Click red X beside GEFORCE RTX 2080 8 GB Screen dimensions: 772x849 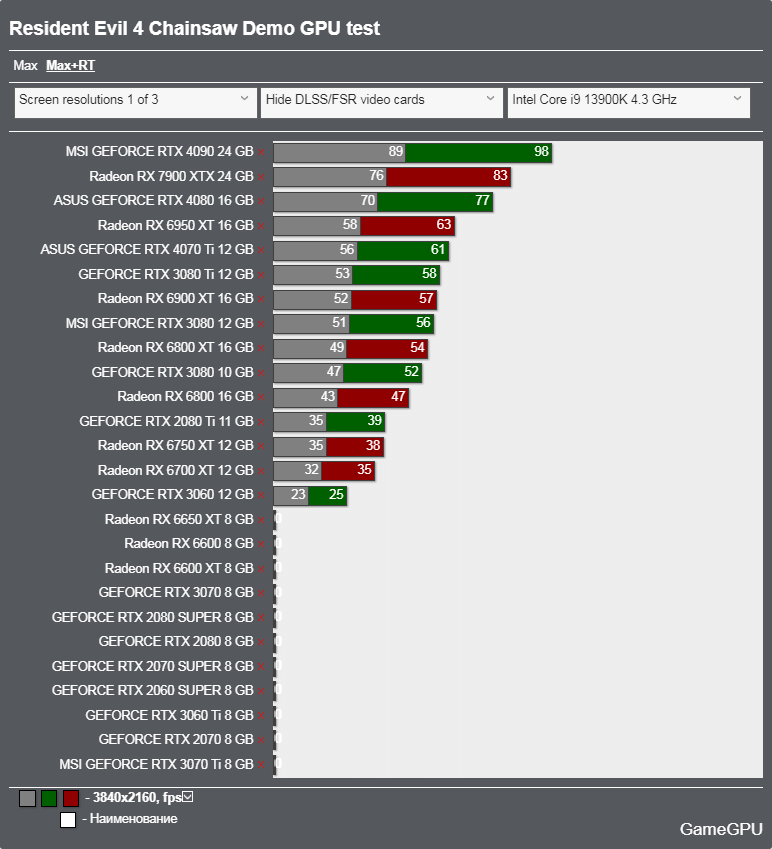tap(261, 642)
